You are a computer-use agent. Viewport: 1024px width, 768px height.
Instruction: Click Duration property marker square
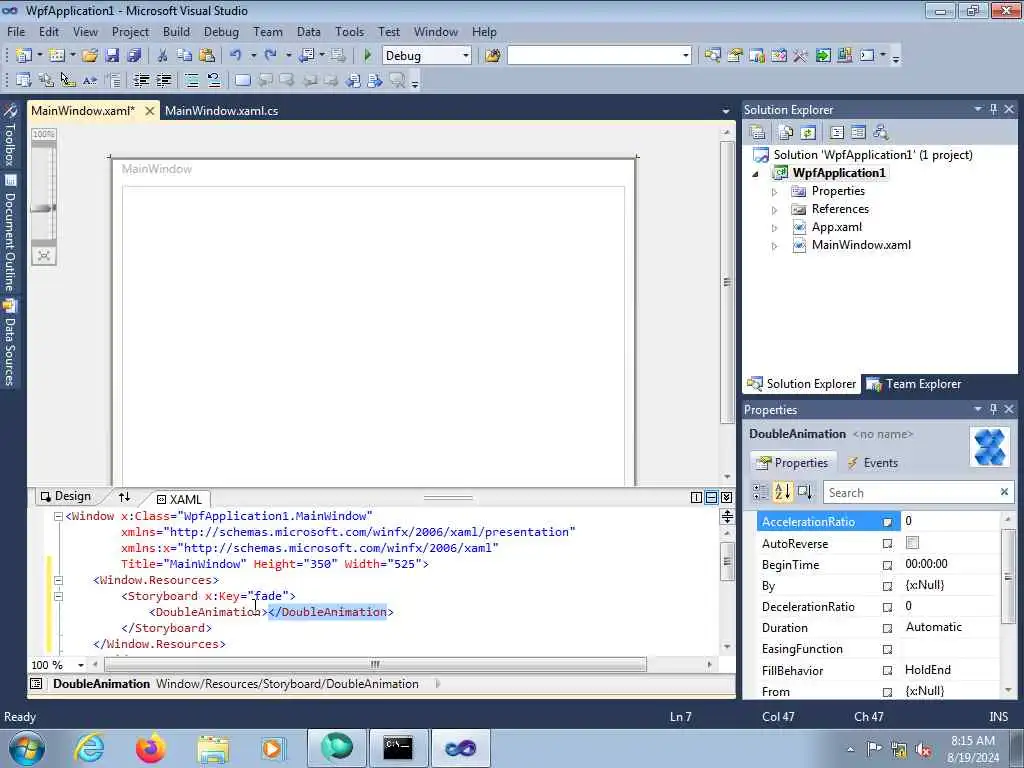pyautogui.click(x=888, y=628)
